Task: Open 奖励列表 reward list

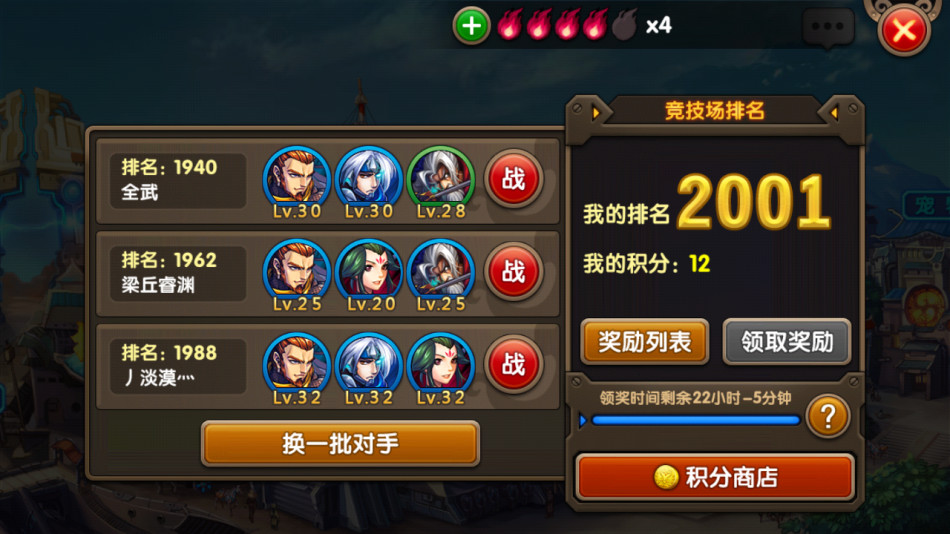Action: 645,342
